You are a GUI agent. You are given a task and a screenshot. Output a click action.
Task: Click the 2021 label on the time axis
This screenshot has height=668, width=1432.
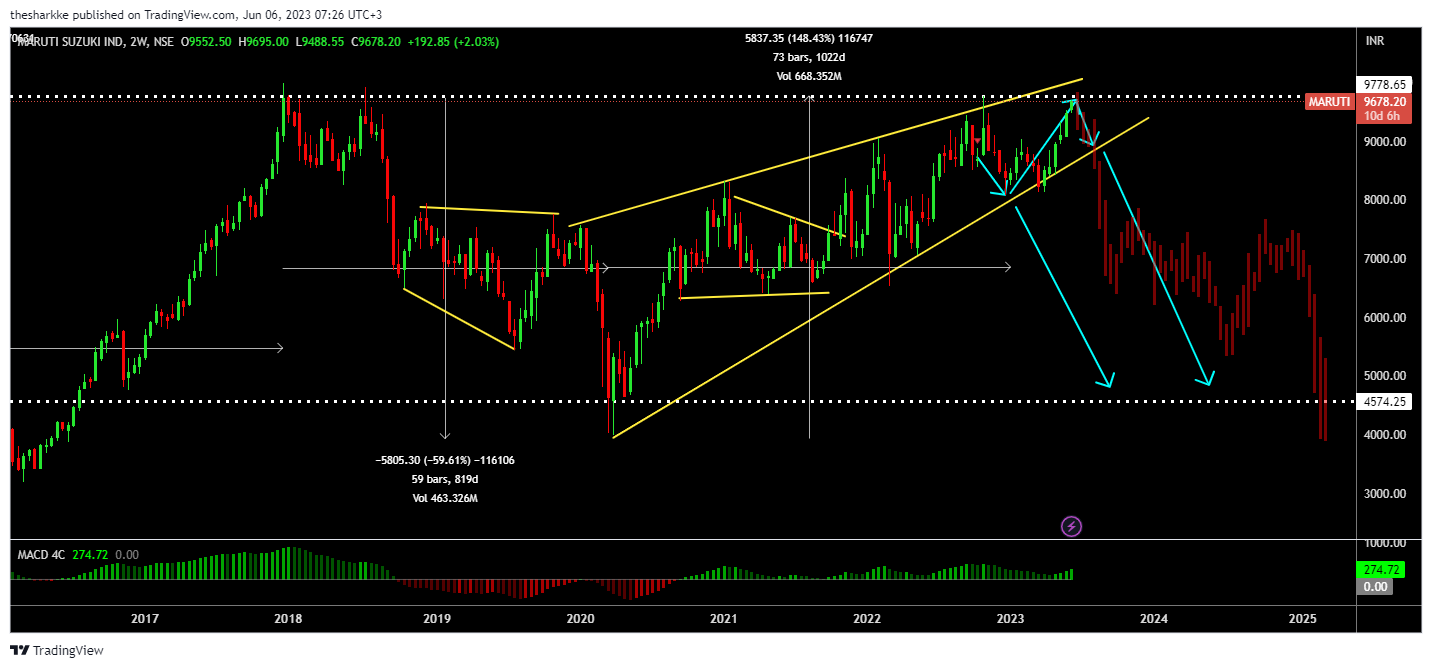click(x=723, y=620)
